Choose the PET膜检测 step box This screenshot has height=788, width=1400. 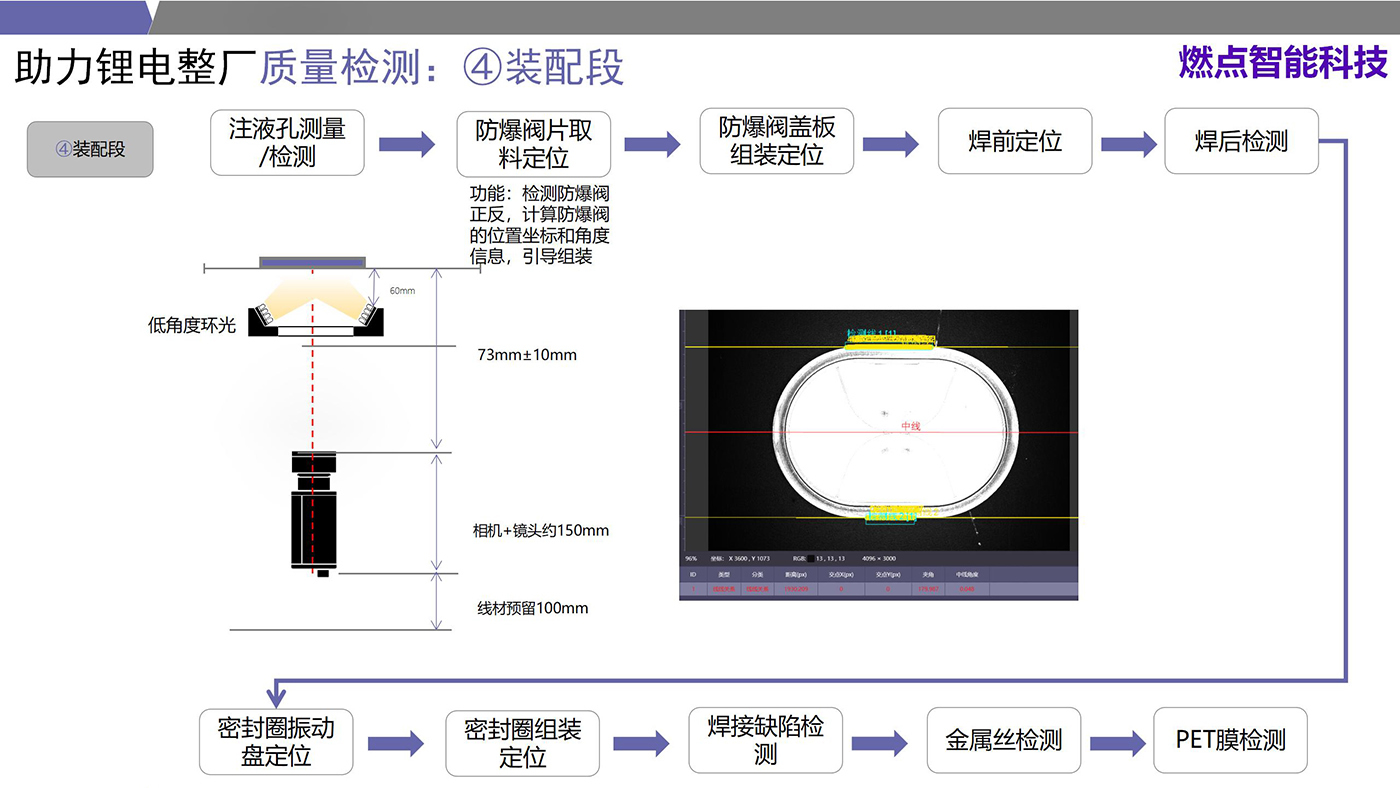[1230, 741]
